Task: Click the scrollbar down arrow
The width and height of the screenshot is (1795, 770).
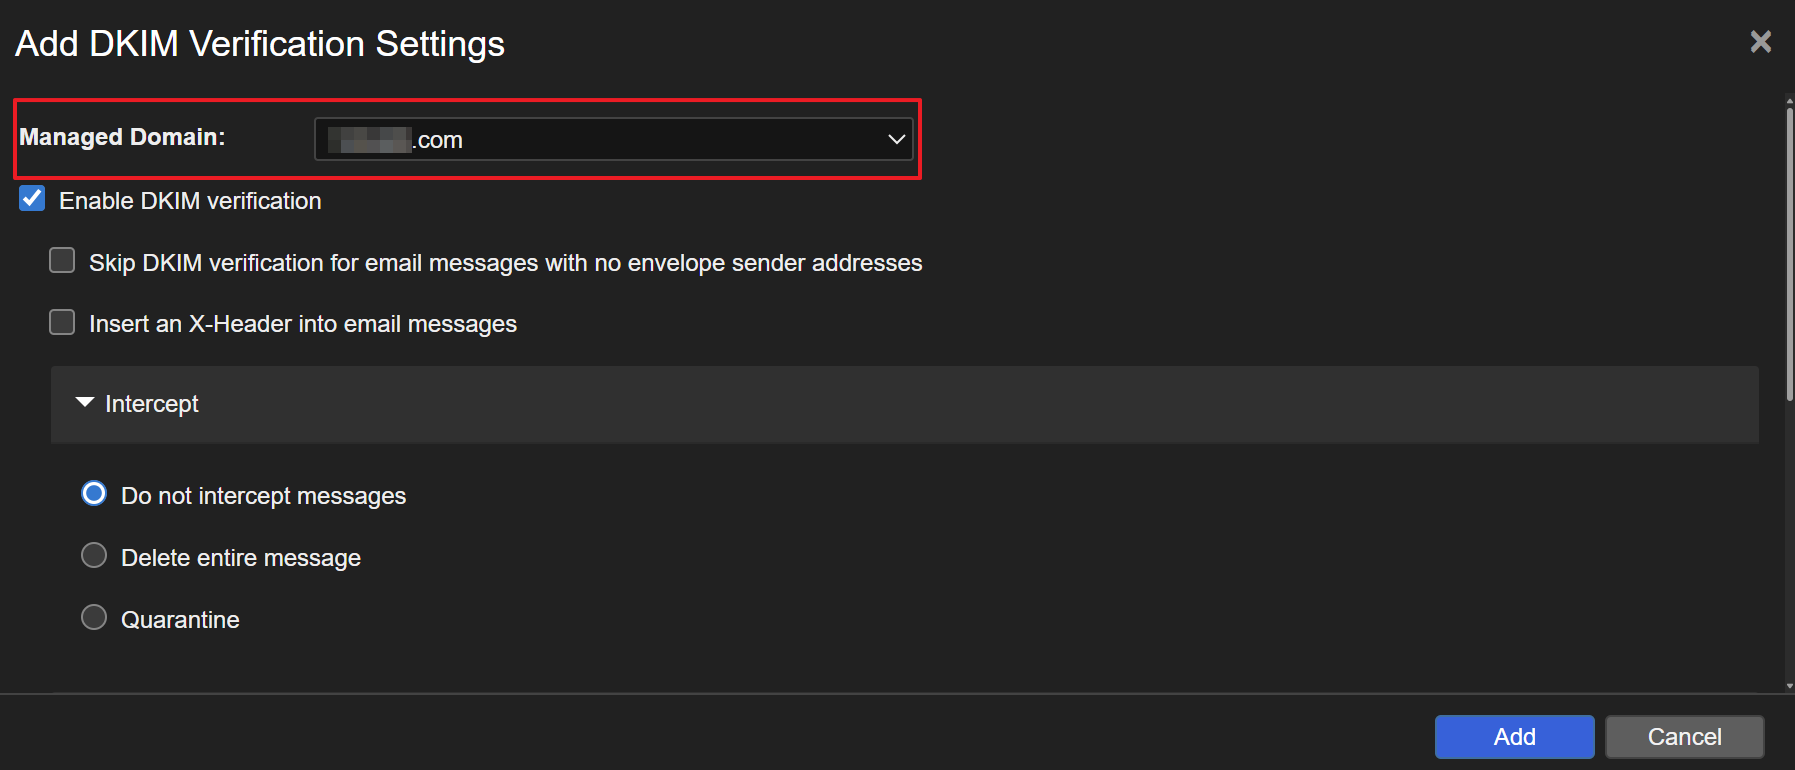Action: click(x=1789, y=686)
